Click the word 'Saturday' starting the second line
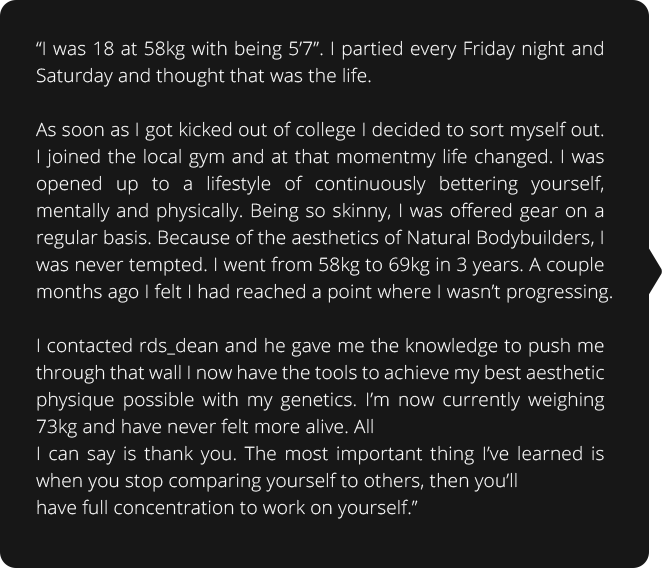The height and width of the screenshot is (568, 662). [74, 76]
